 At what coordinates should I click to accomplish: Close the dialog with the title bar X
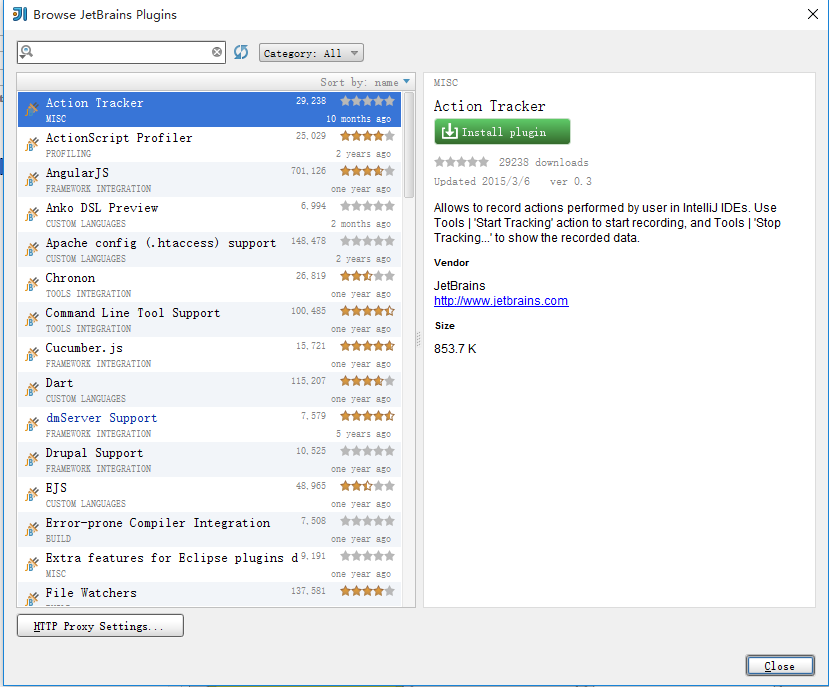point(813,14)
